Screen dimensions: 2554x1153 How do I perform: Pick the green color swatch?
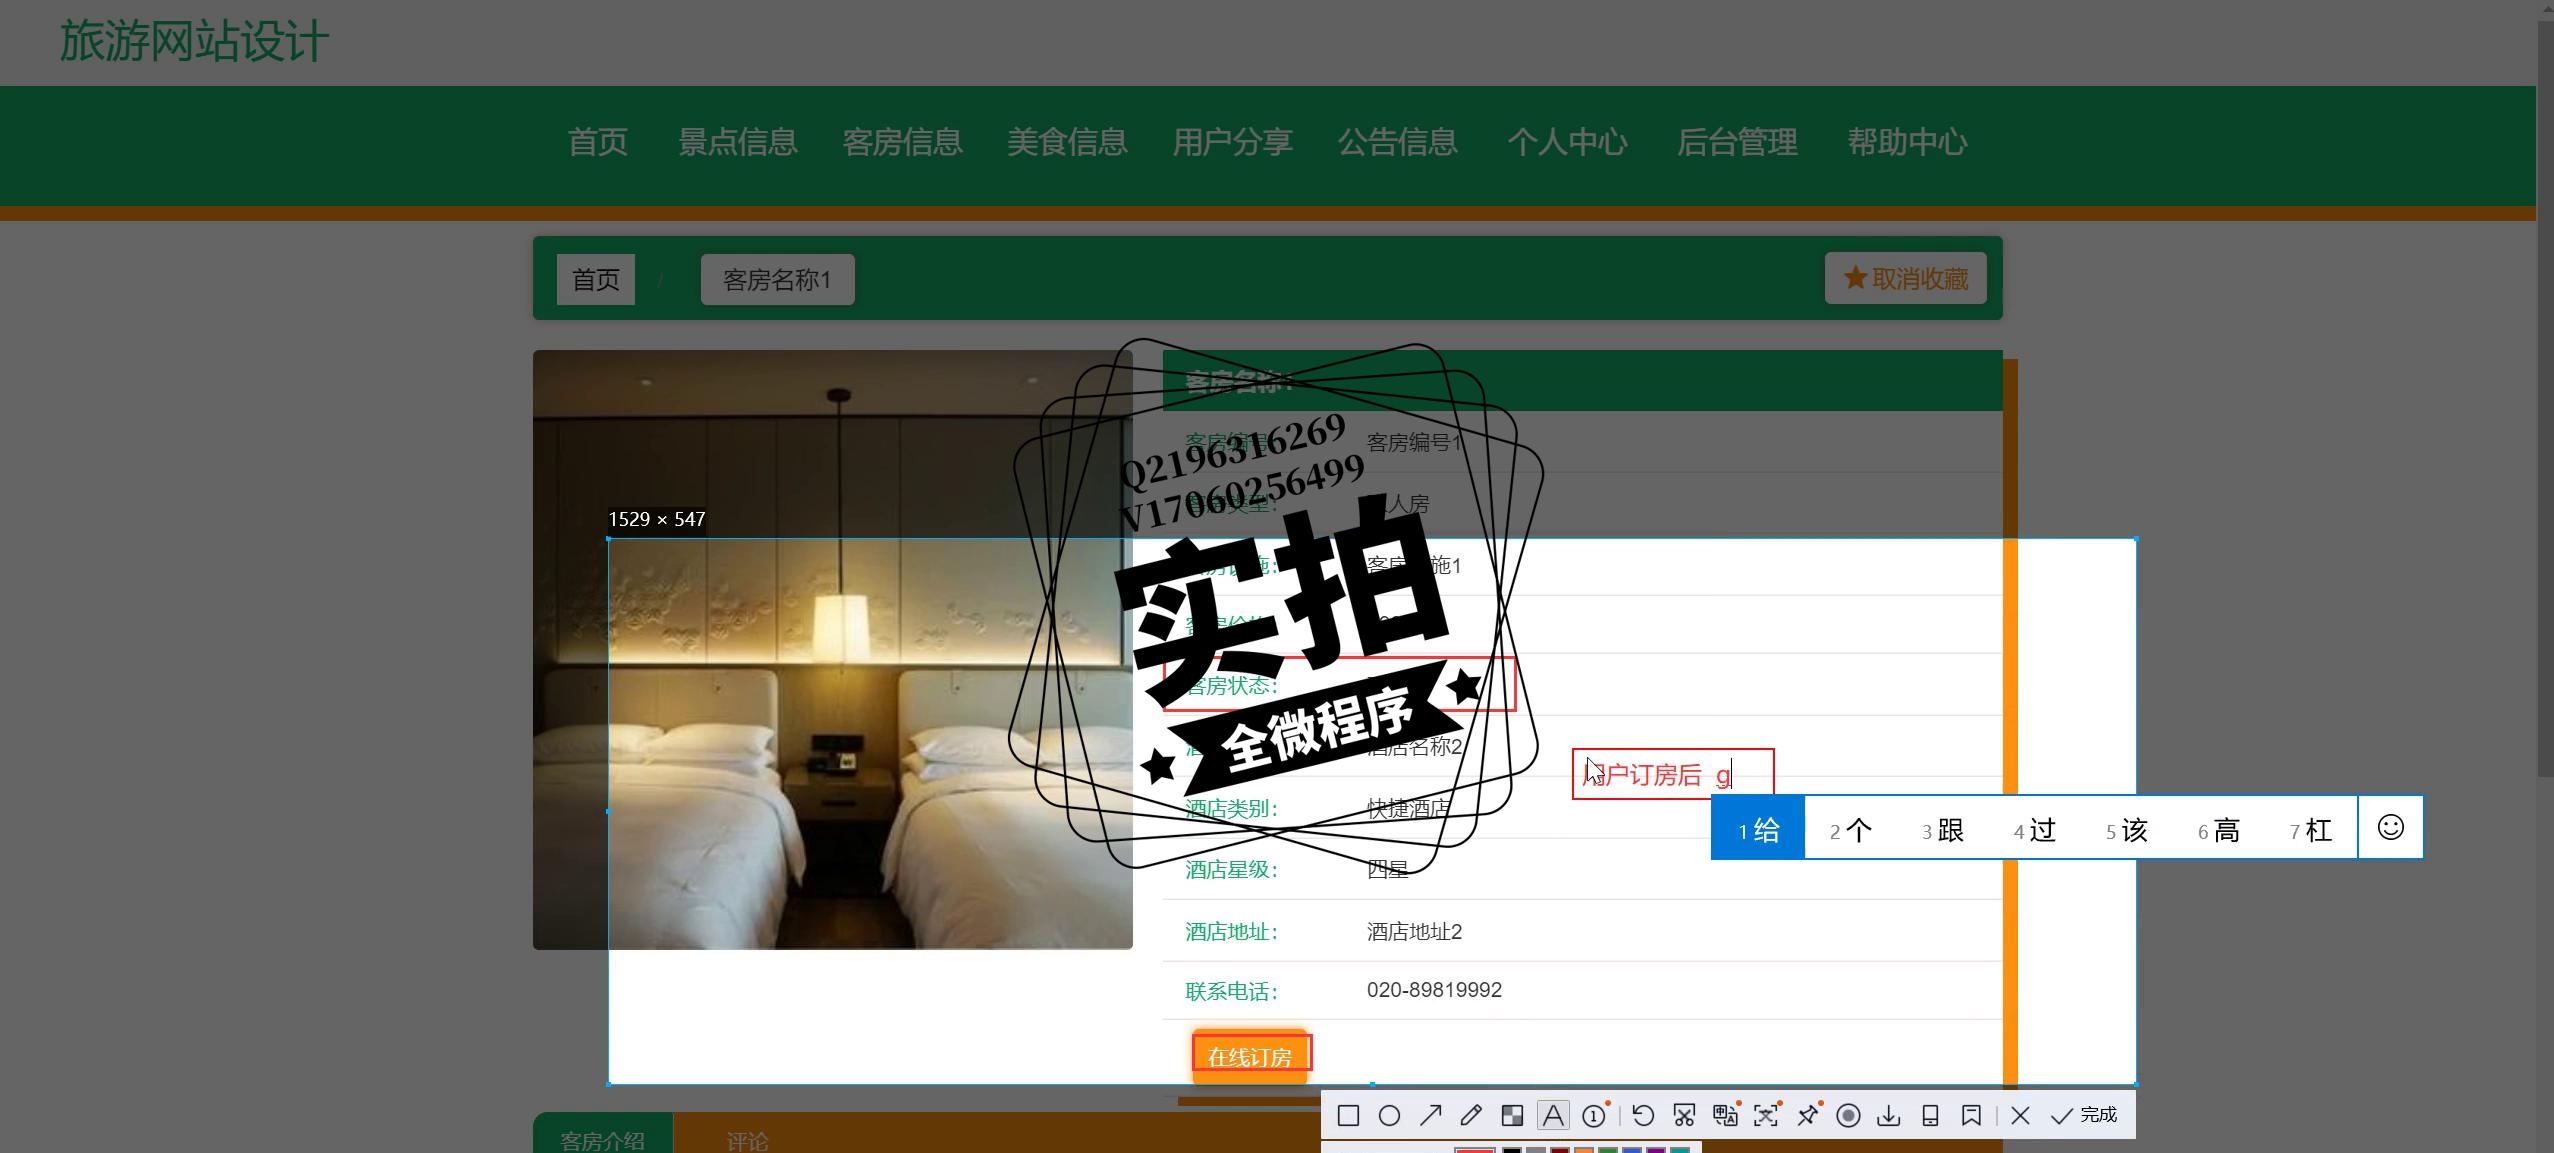click(1608, 1150)
